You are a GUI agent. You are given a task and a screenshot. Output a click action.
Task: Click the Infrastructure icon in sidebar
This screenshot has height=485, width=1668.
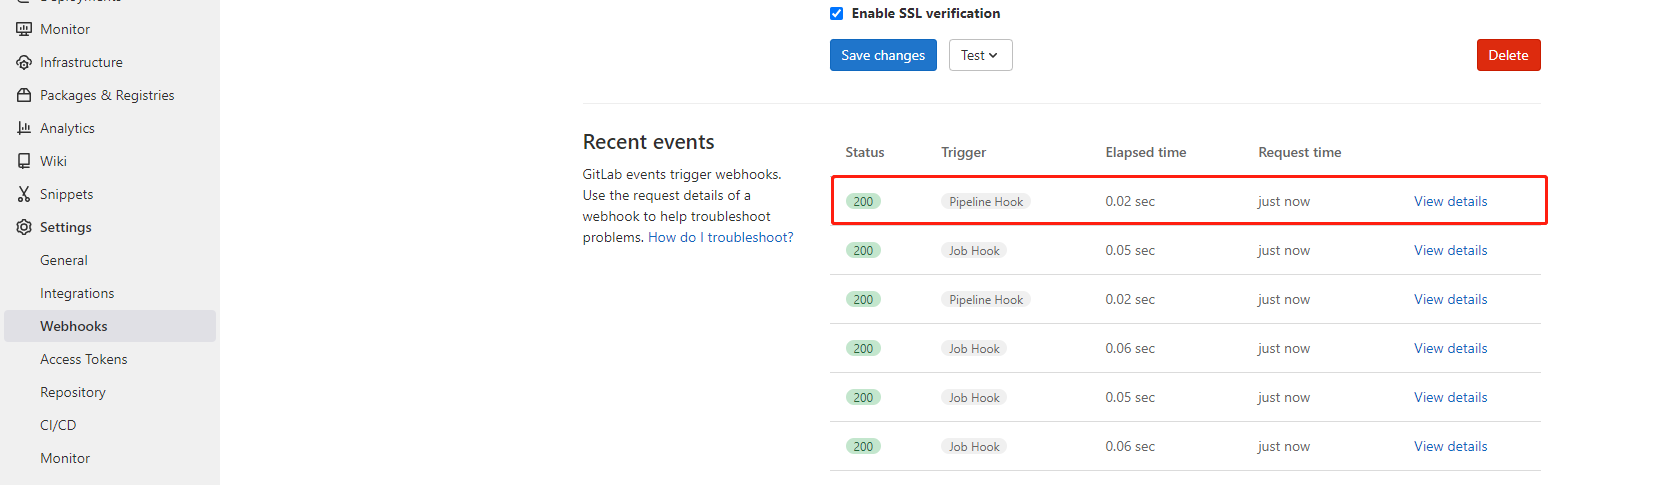pyautogui.click(x=24, y=62)
